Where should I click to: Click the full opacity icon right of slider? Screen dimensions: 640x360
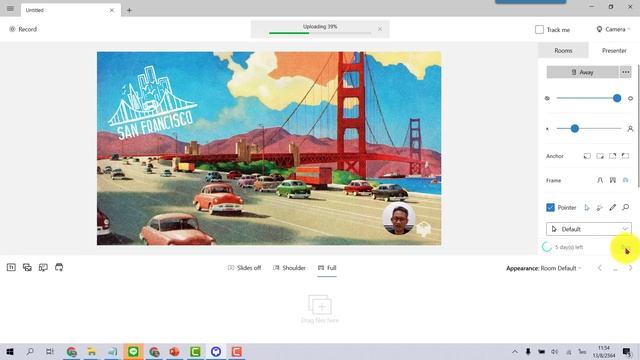click(630, 98)
